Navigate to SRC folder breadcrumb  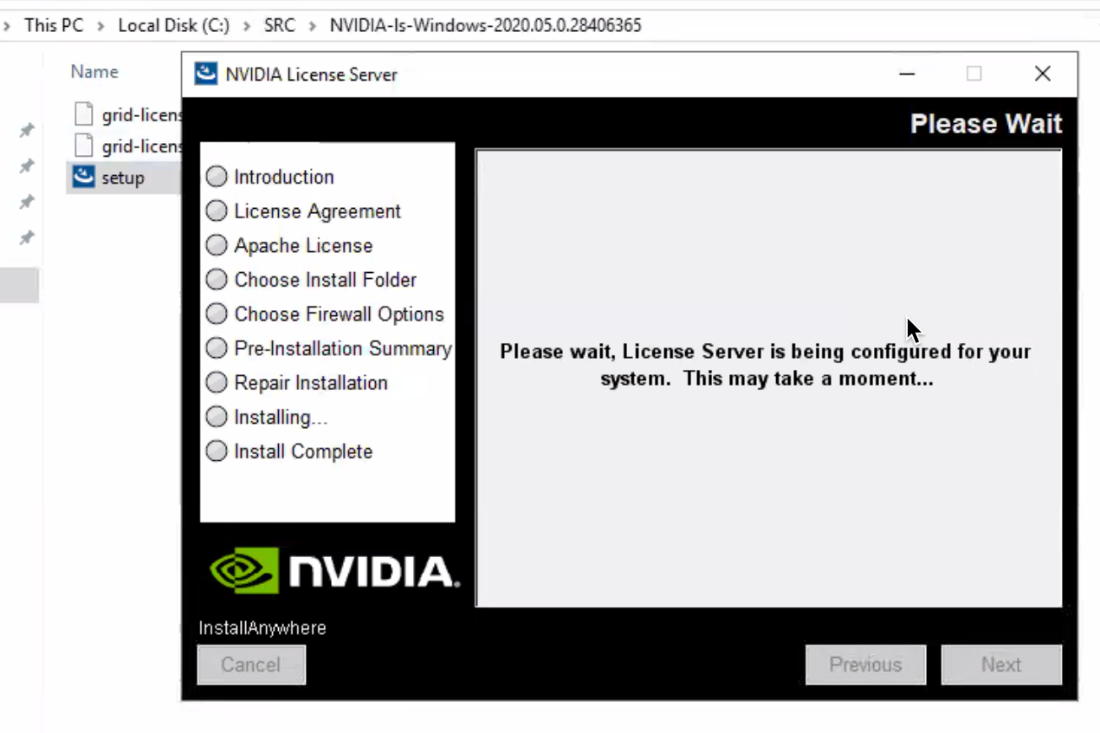point(279,25)
